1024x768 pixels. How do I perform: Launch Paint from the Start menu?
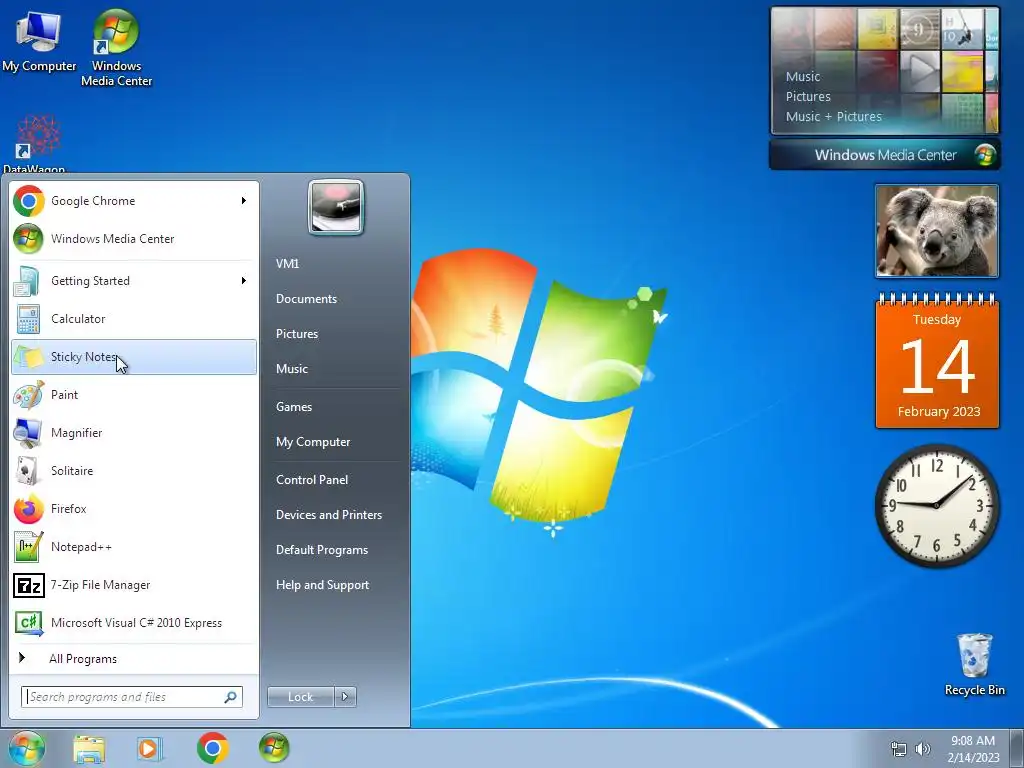(x=134, y=394)
